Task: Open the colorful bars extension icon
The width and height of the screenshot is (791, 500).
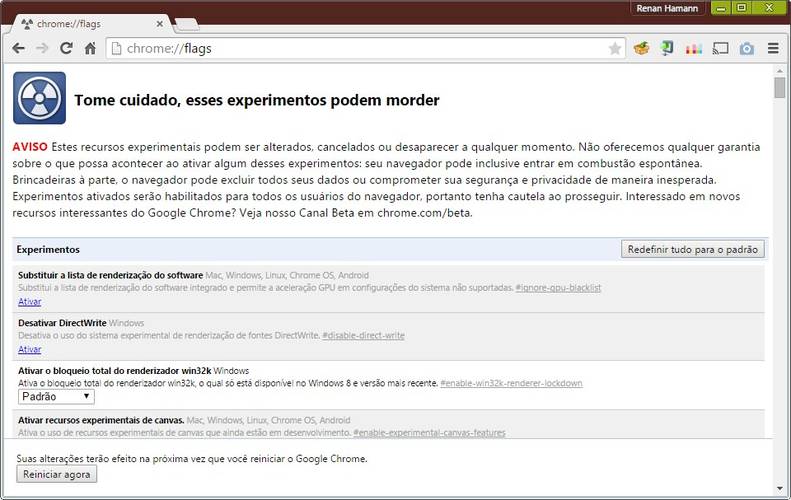Action: point(694,49)
